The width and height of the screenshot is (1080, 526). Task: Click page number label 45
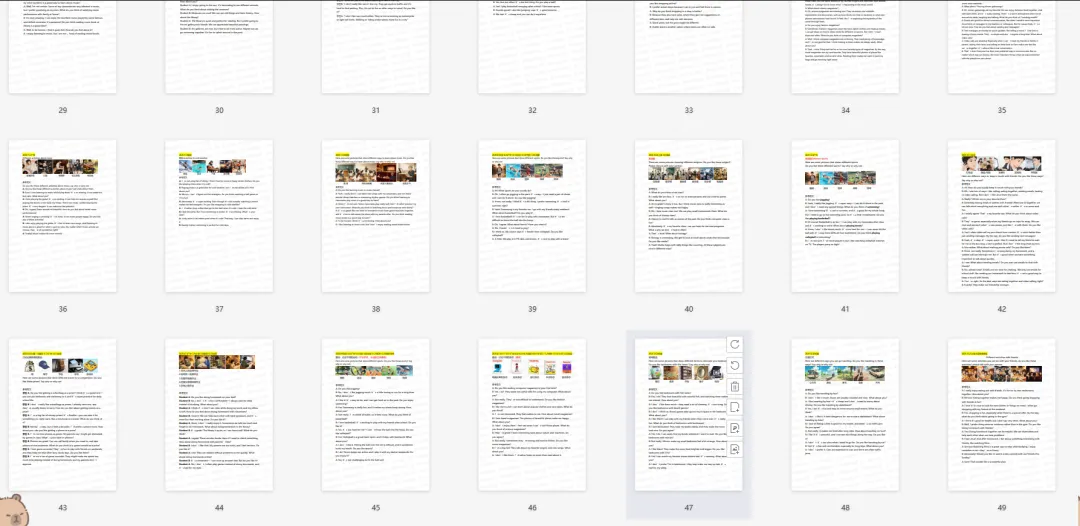pyautogui.click(x=375, y=507)
